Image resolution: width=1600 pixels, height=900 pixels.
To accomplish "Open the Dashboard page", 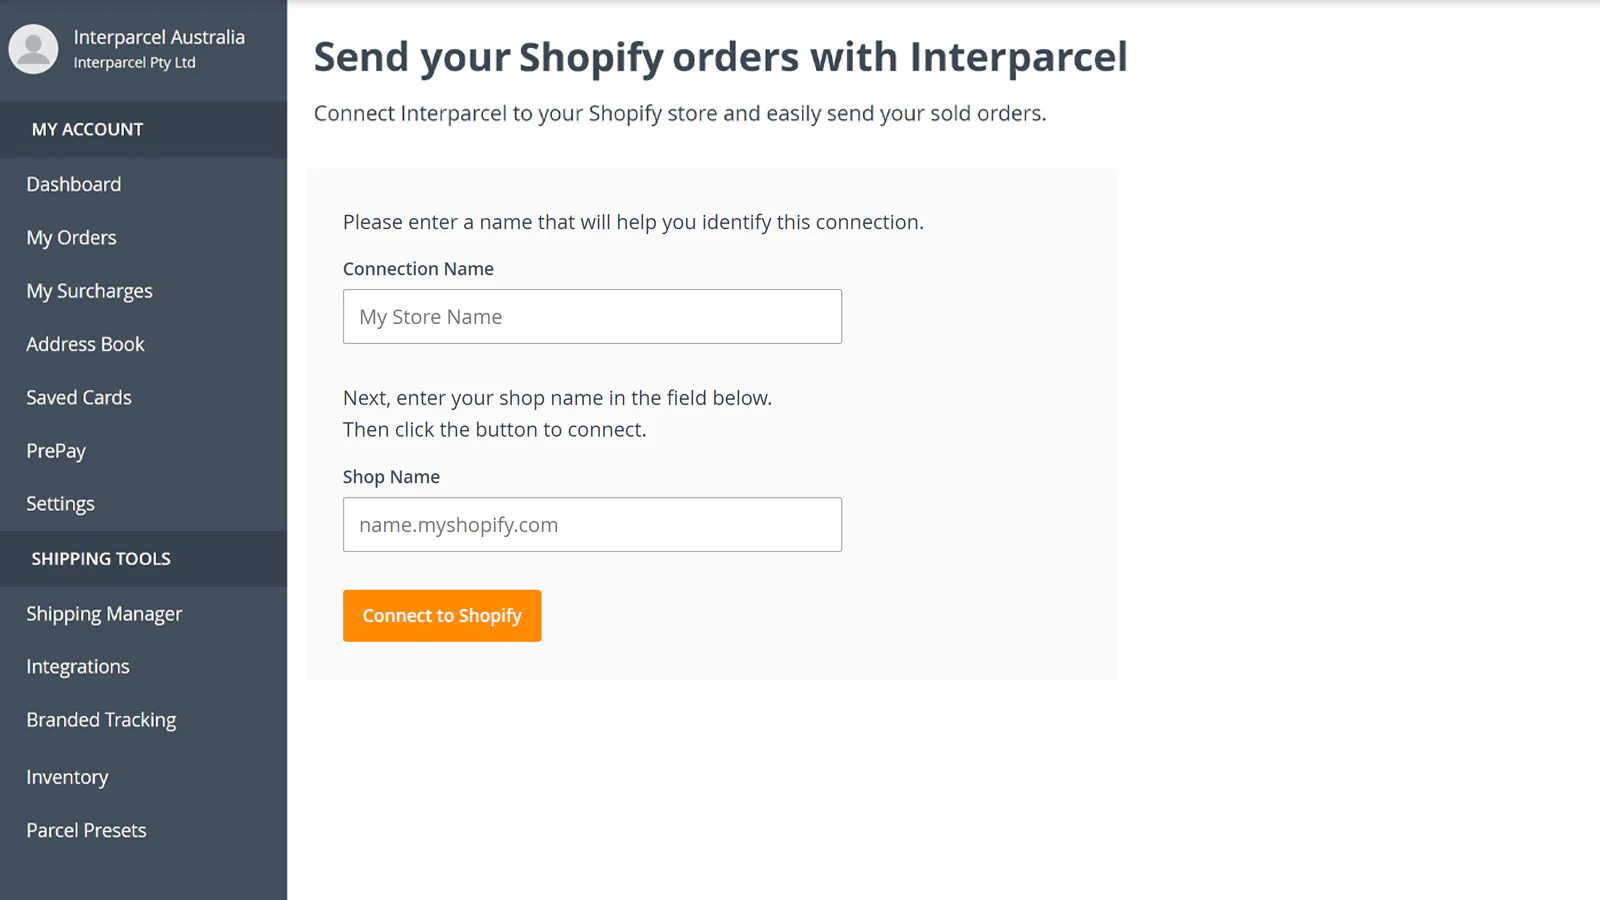I will coord(74,184).
